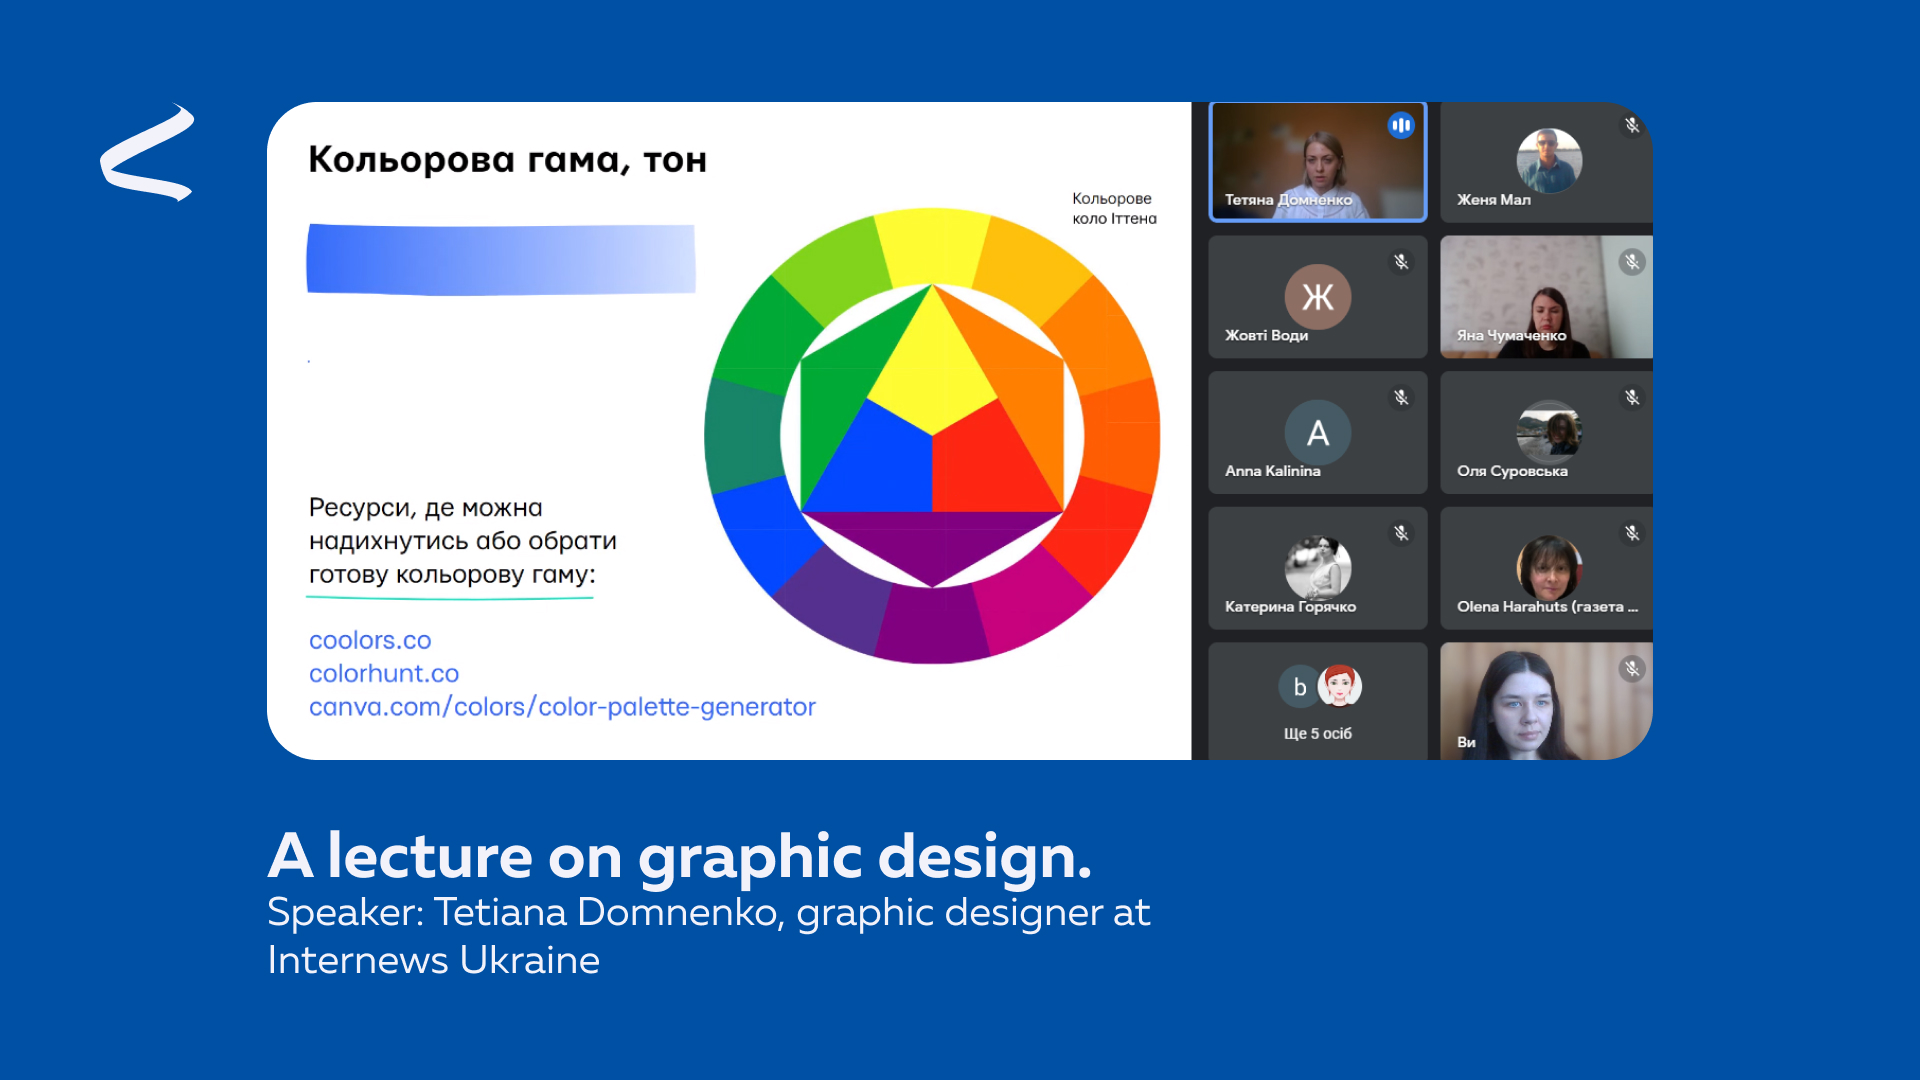1920x1080 pixels.
Task: Click muted mic icon on the Ви tile
Action: (x=1632, y=668)
